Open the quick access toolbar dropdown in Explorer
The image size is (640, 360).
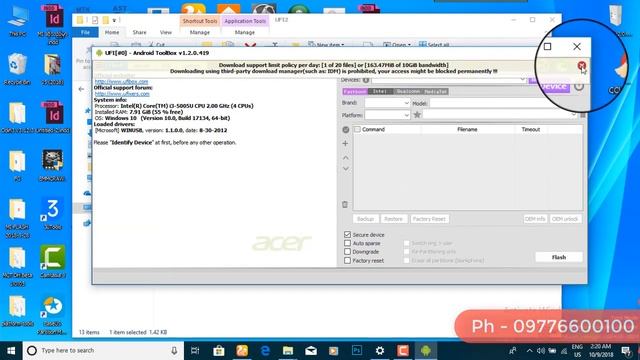tap(115, 20)
